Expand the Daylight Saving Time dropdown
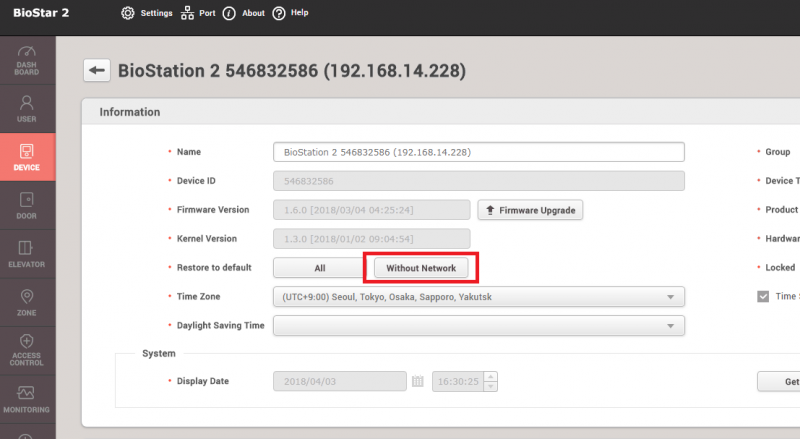 (x=478, y=326)
